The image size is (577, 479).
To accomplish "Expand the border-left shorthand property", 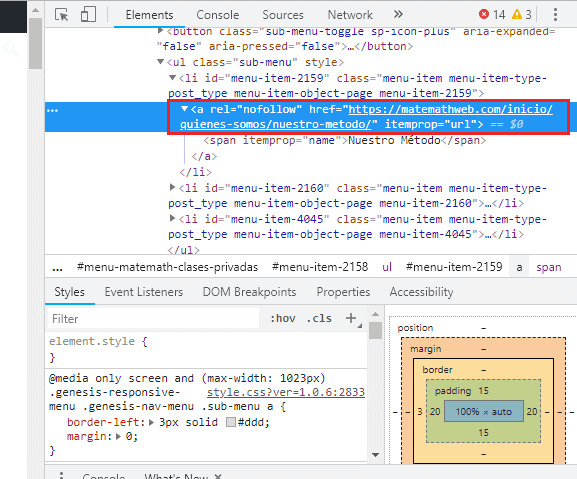I will pos(151,422).
